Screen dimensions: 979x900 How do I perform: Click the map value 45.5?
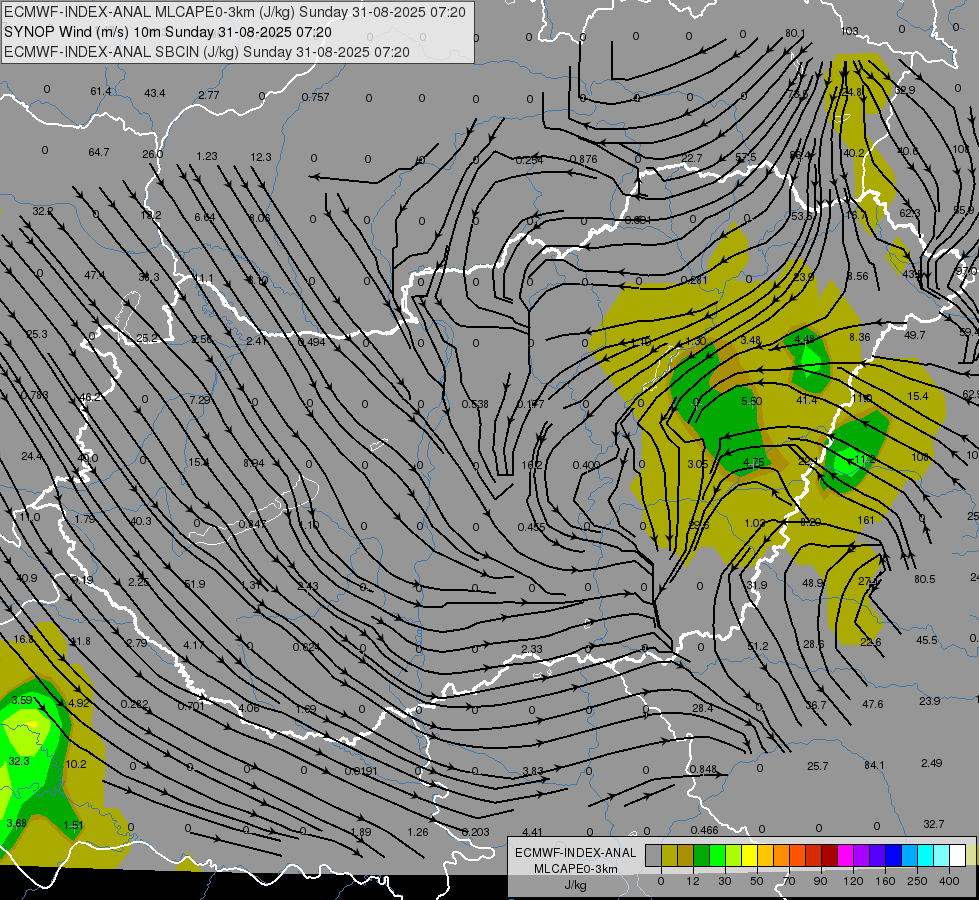click(x=927, y=640)
